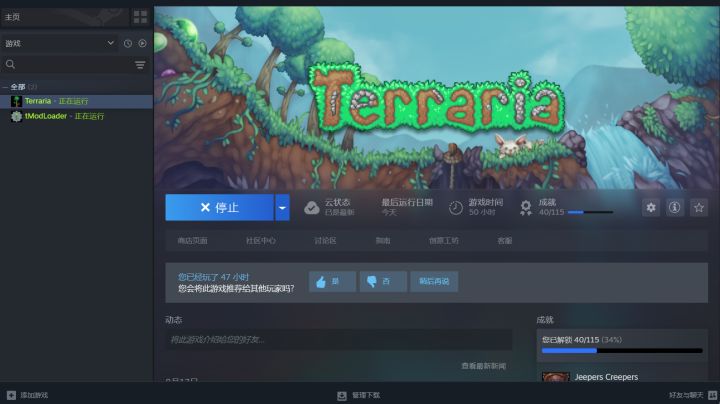720x404 pixels.
Task: Click the header 成就 40/115 text
Action: coord(551,207)
